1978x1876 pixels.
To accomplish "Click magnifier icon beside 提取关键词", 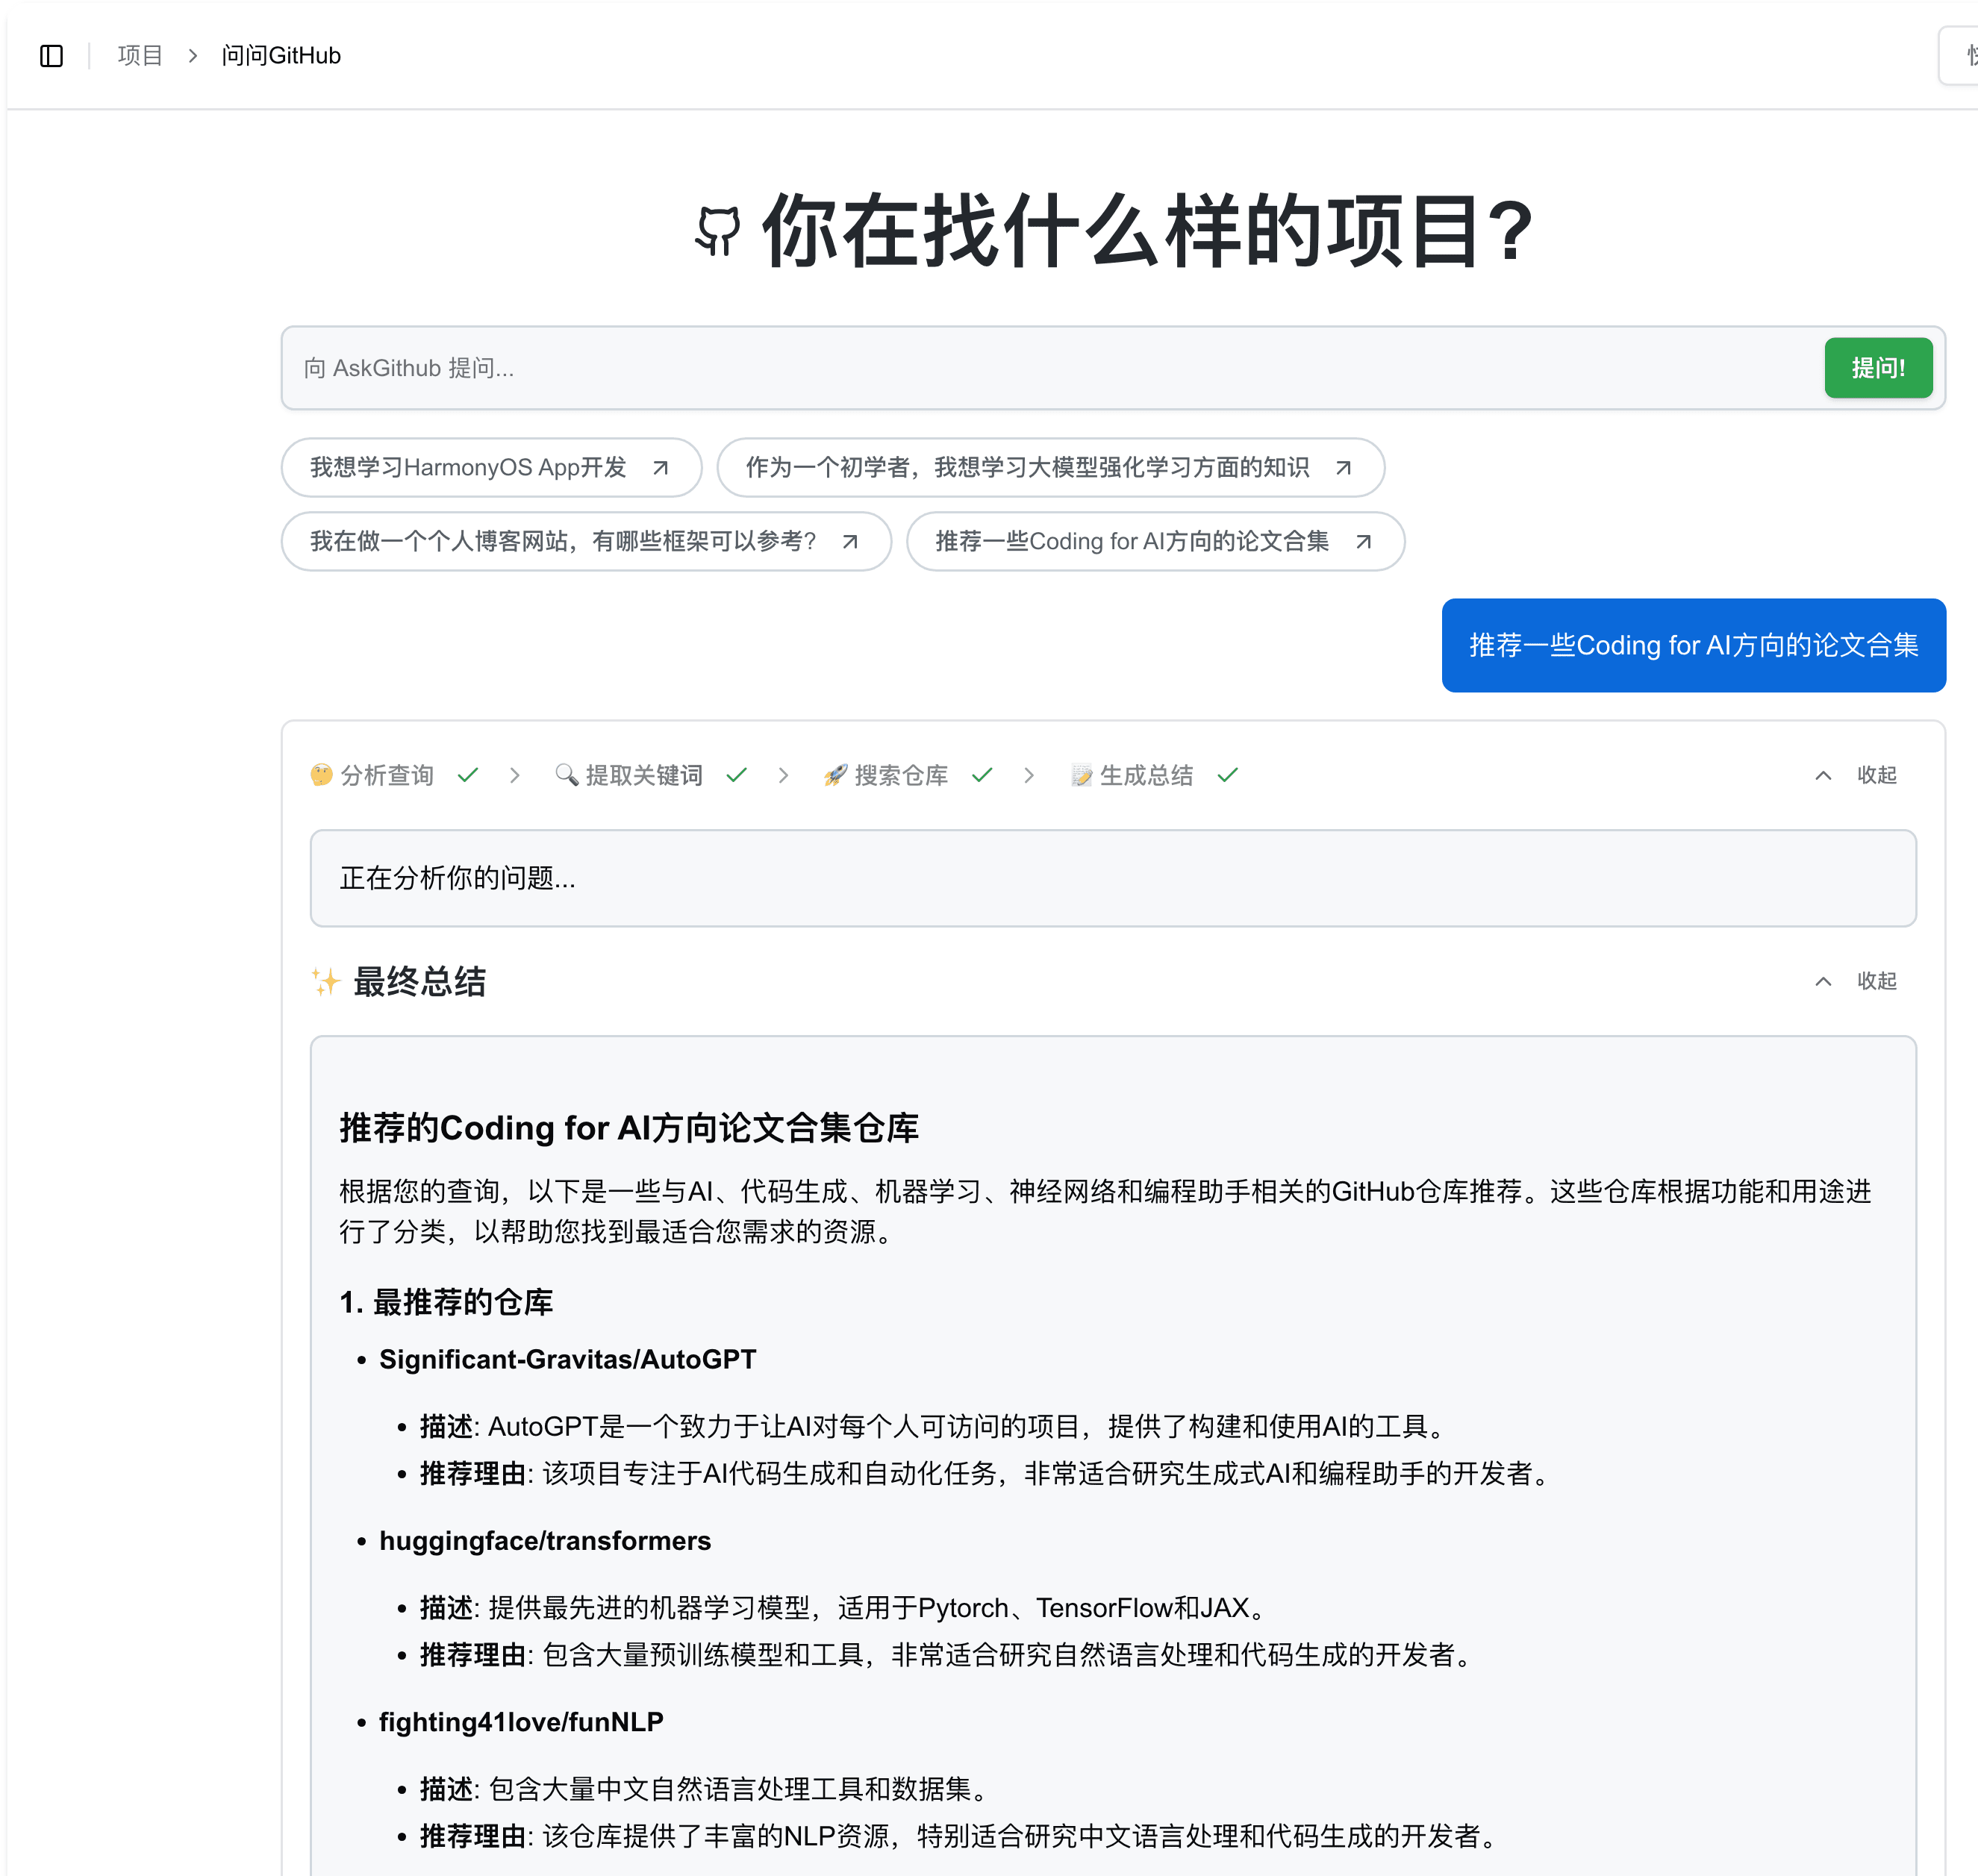I will click(566, 775).
